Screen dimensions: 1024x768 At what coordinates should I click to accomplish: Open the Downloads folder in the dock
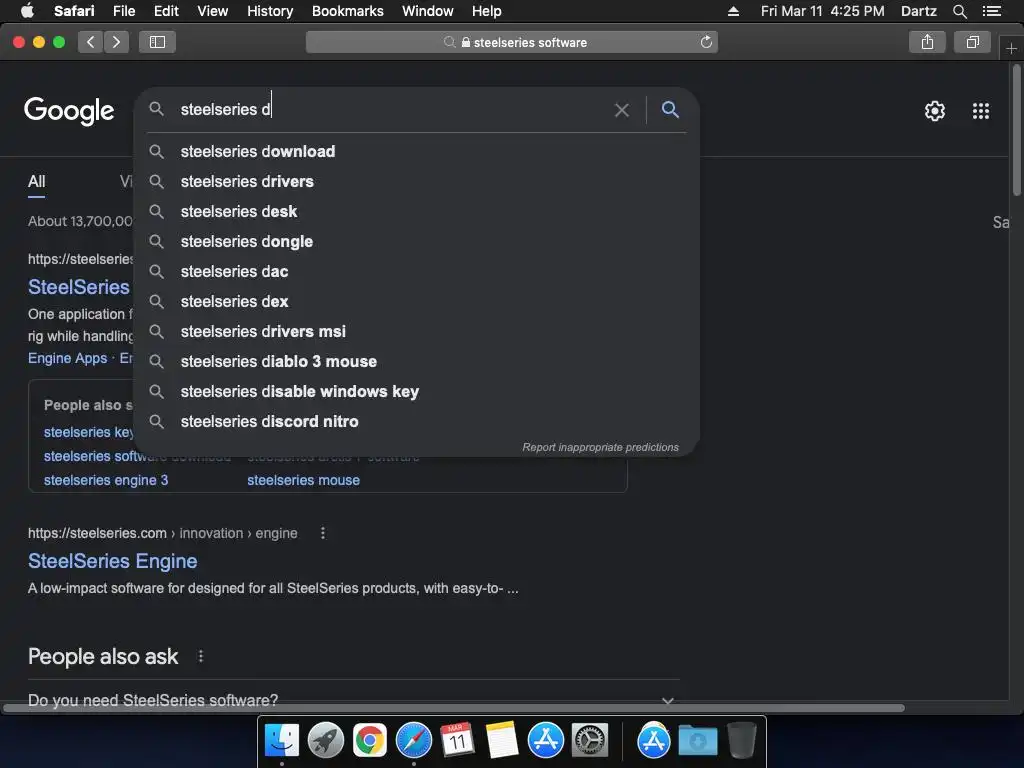point(697,741)
